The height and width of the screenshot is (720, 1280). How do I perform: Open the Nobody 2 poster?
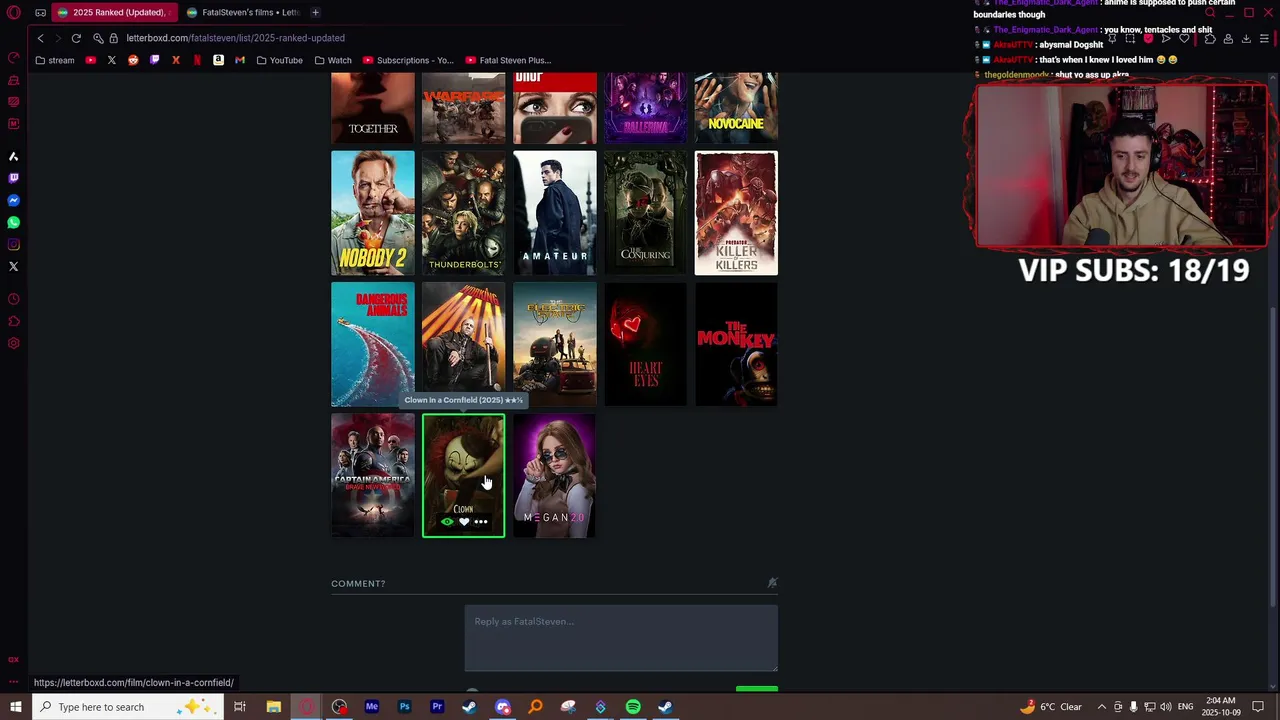point(373,213)
